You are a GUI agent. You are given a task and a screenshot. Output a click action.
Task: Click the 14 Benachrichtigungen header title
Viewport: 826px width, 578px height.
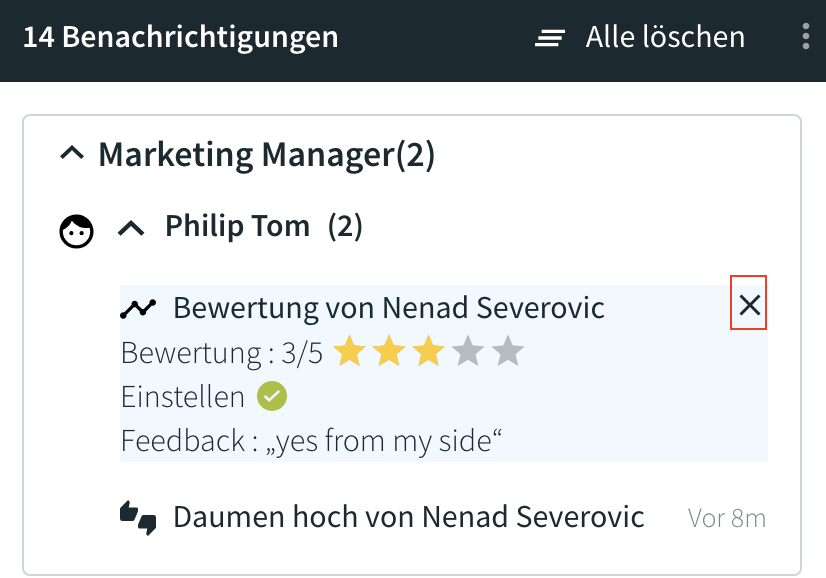coord(181,37)
